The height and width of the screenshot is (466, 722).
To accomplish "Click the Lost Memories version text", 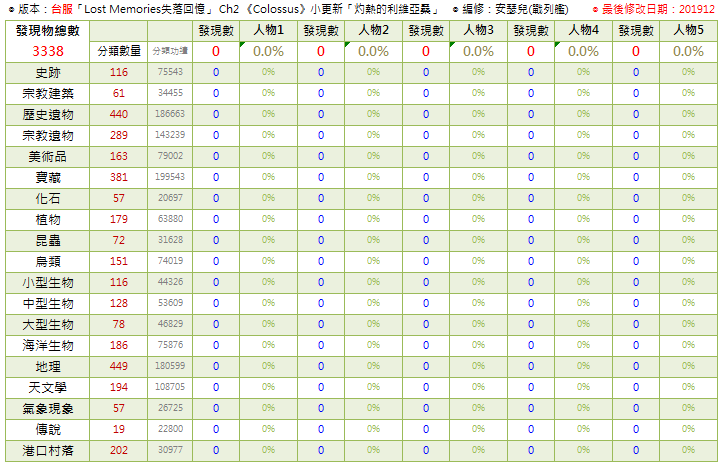I will [x=225, y=9].
